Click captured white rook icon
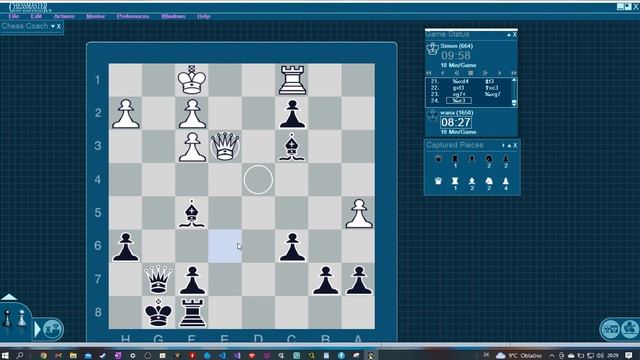The width and height of the screenshot is (640, 360). (455, 181)
